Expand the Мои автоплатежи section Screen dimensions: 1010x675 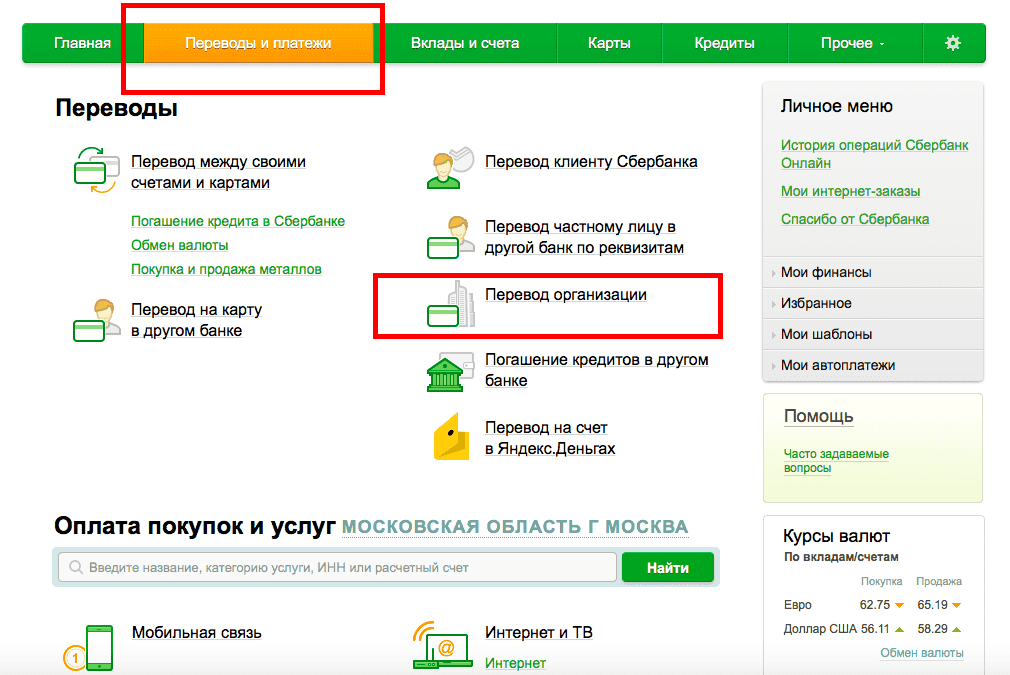(837, 365)
